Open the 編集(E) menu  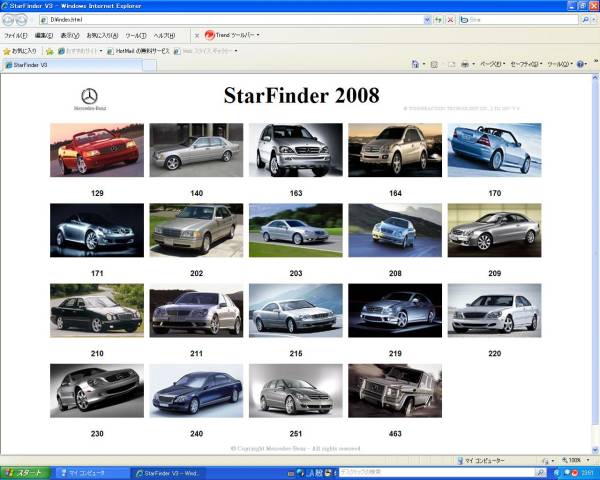(x=44, y=36)
